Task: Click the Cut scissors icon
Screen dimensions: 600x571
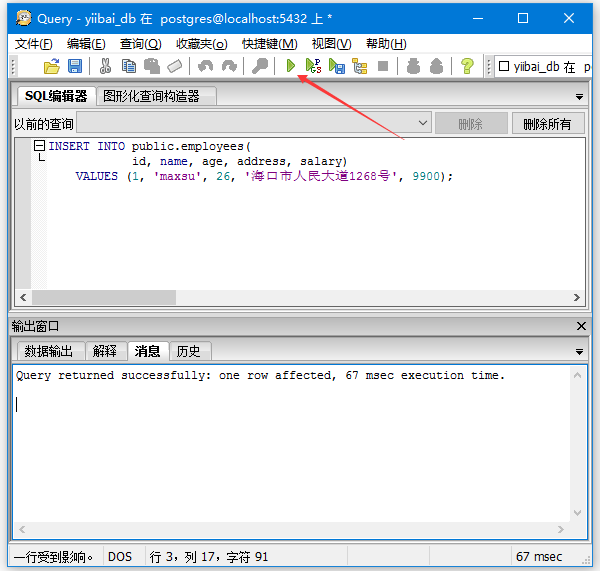Action: click(x=105, y=66)
